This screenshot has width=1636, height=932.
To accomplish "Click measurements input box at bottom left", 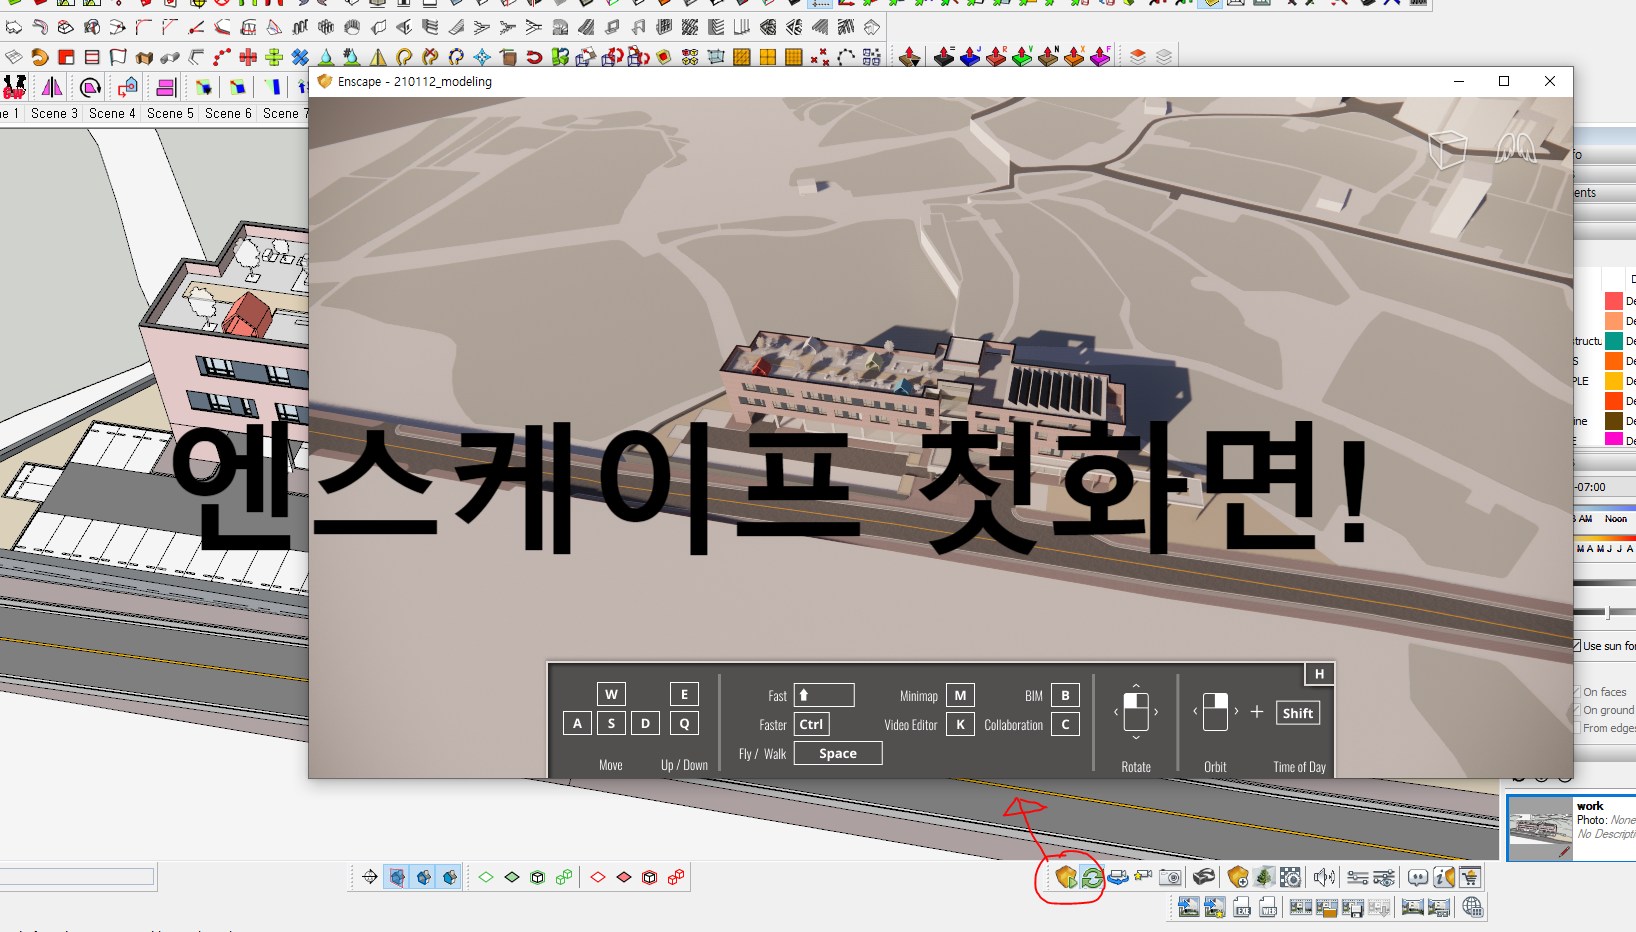I will coord(77,877).
